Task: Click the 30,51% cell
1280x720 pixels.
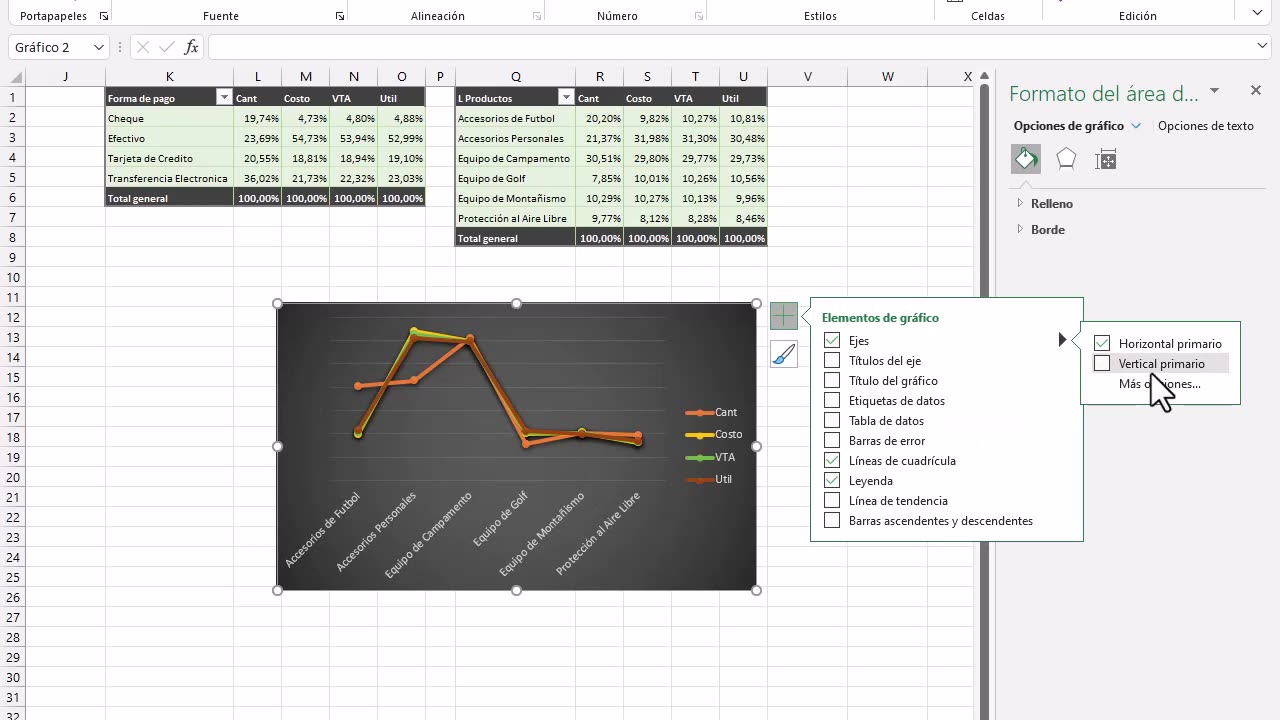Action: [x=599, y=158]
